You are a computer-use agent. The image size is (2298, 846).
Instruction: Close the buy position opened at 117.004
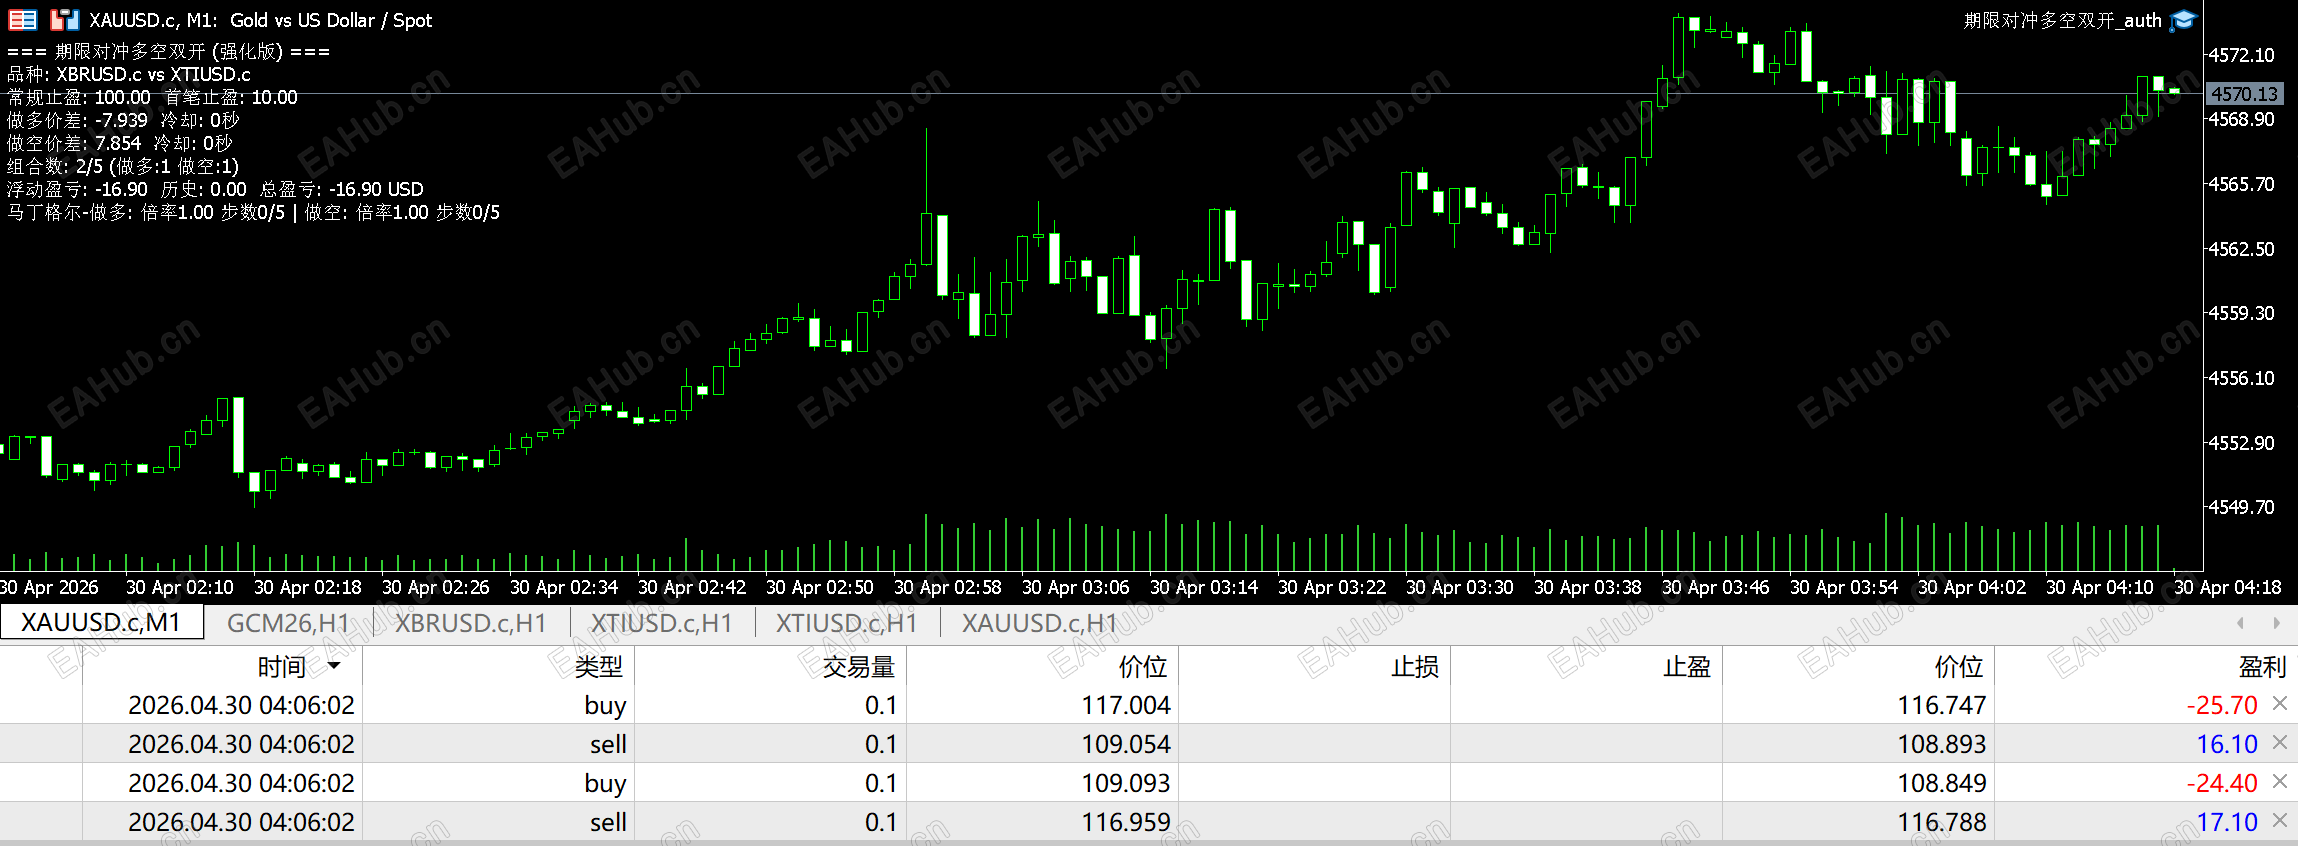coord(2280,704)
